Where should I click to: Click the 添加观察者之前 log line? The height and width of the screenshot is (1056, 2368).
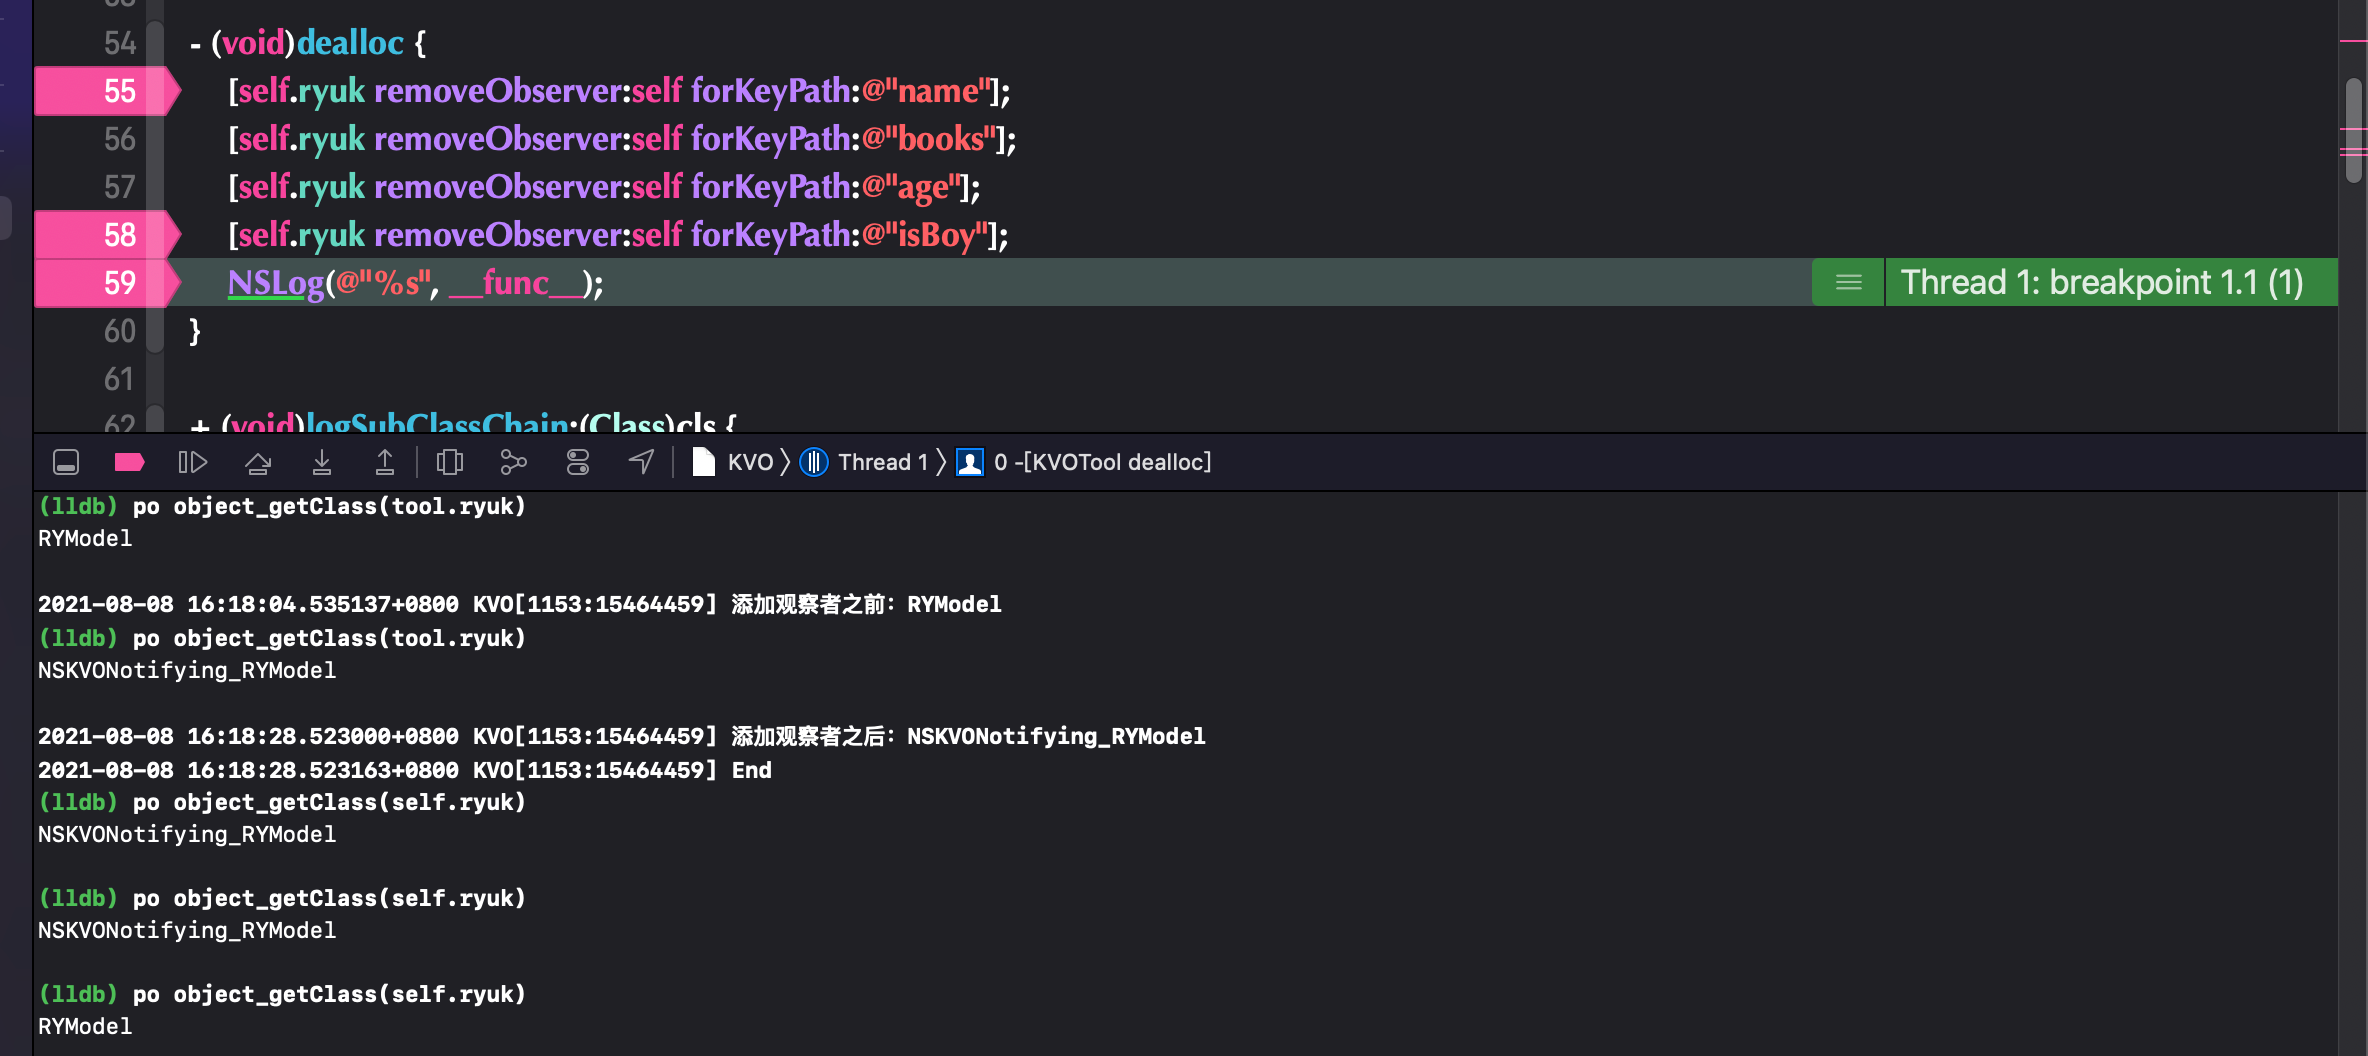(x=520, y=604)
